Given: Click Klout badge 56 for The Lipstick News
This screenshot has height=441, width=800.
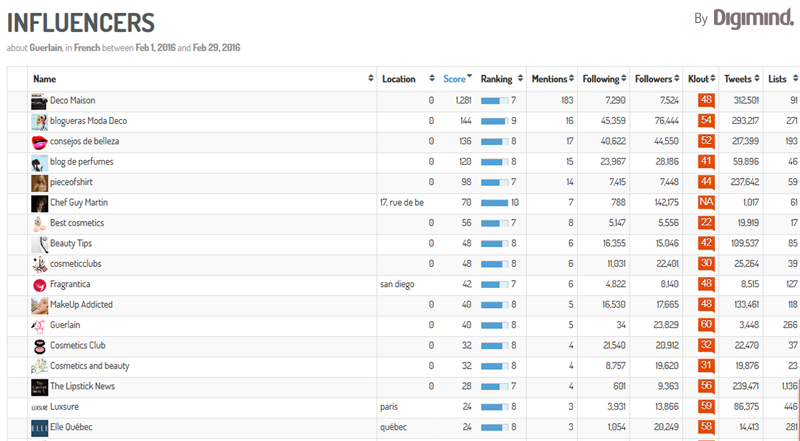Looking at the screenshot, I should [706, 386].
